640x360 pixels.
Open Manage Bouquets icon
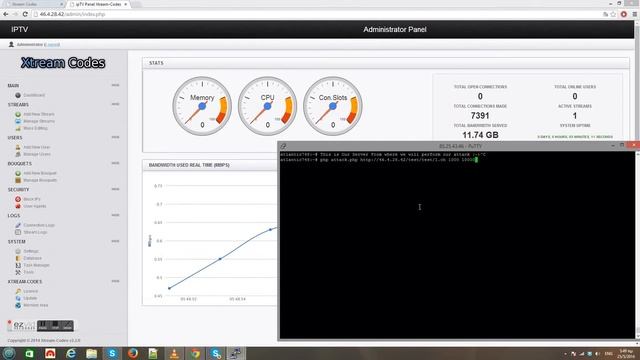pos(18,180)
